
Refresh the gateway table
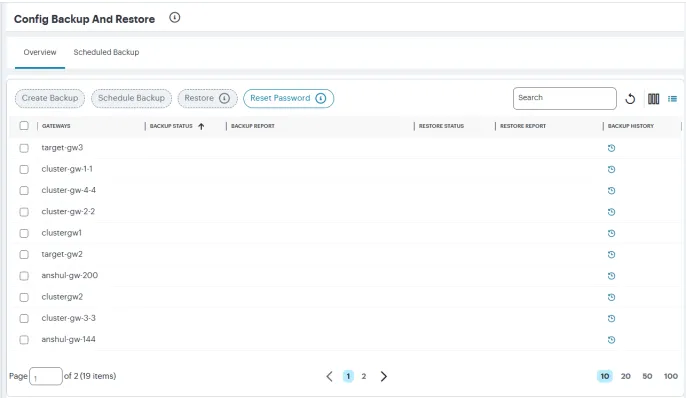pyautogui.click(x=630, y=99)
